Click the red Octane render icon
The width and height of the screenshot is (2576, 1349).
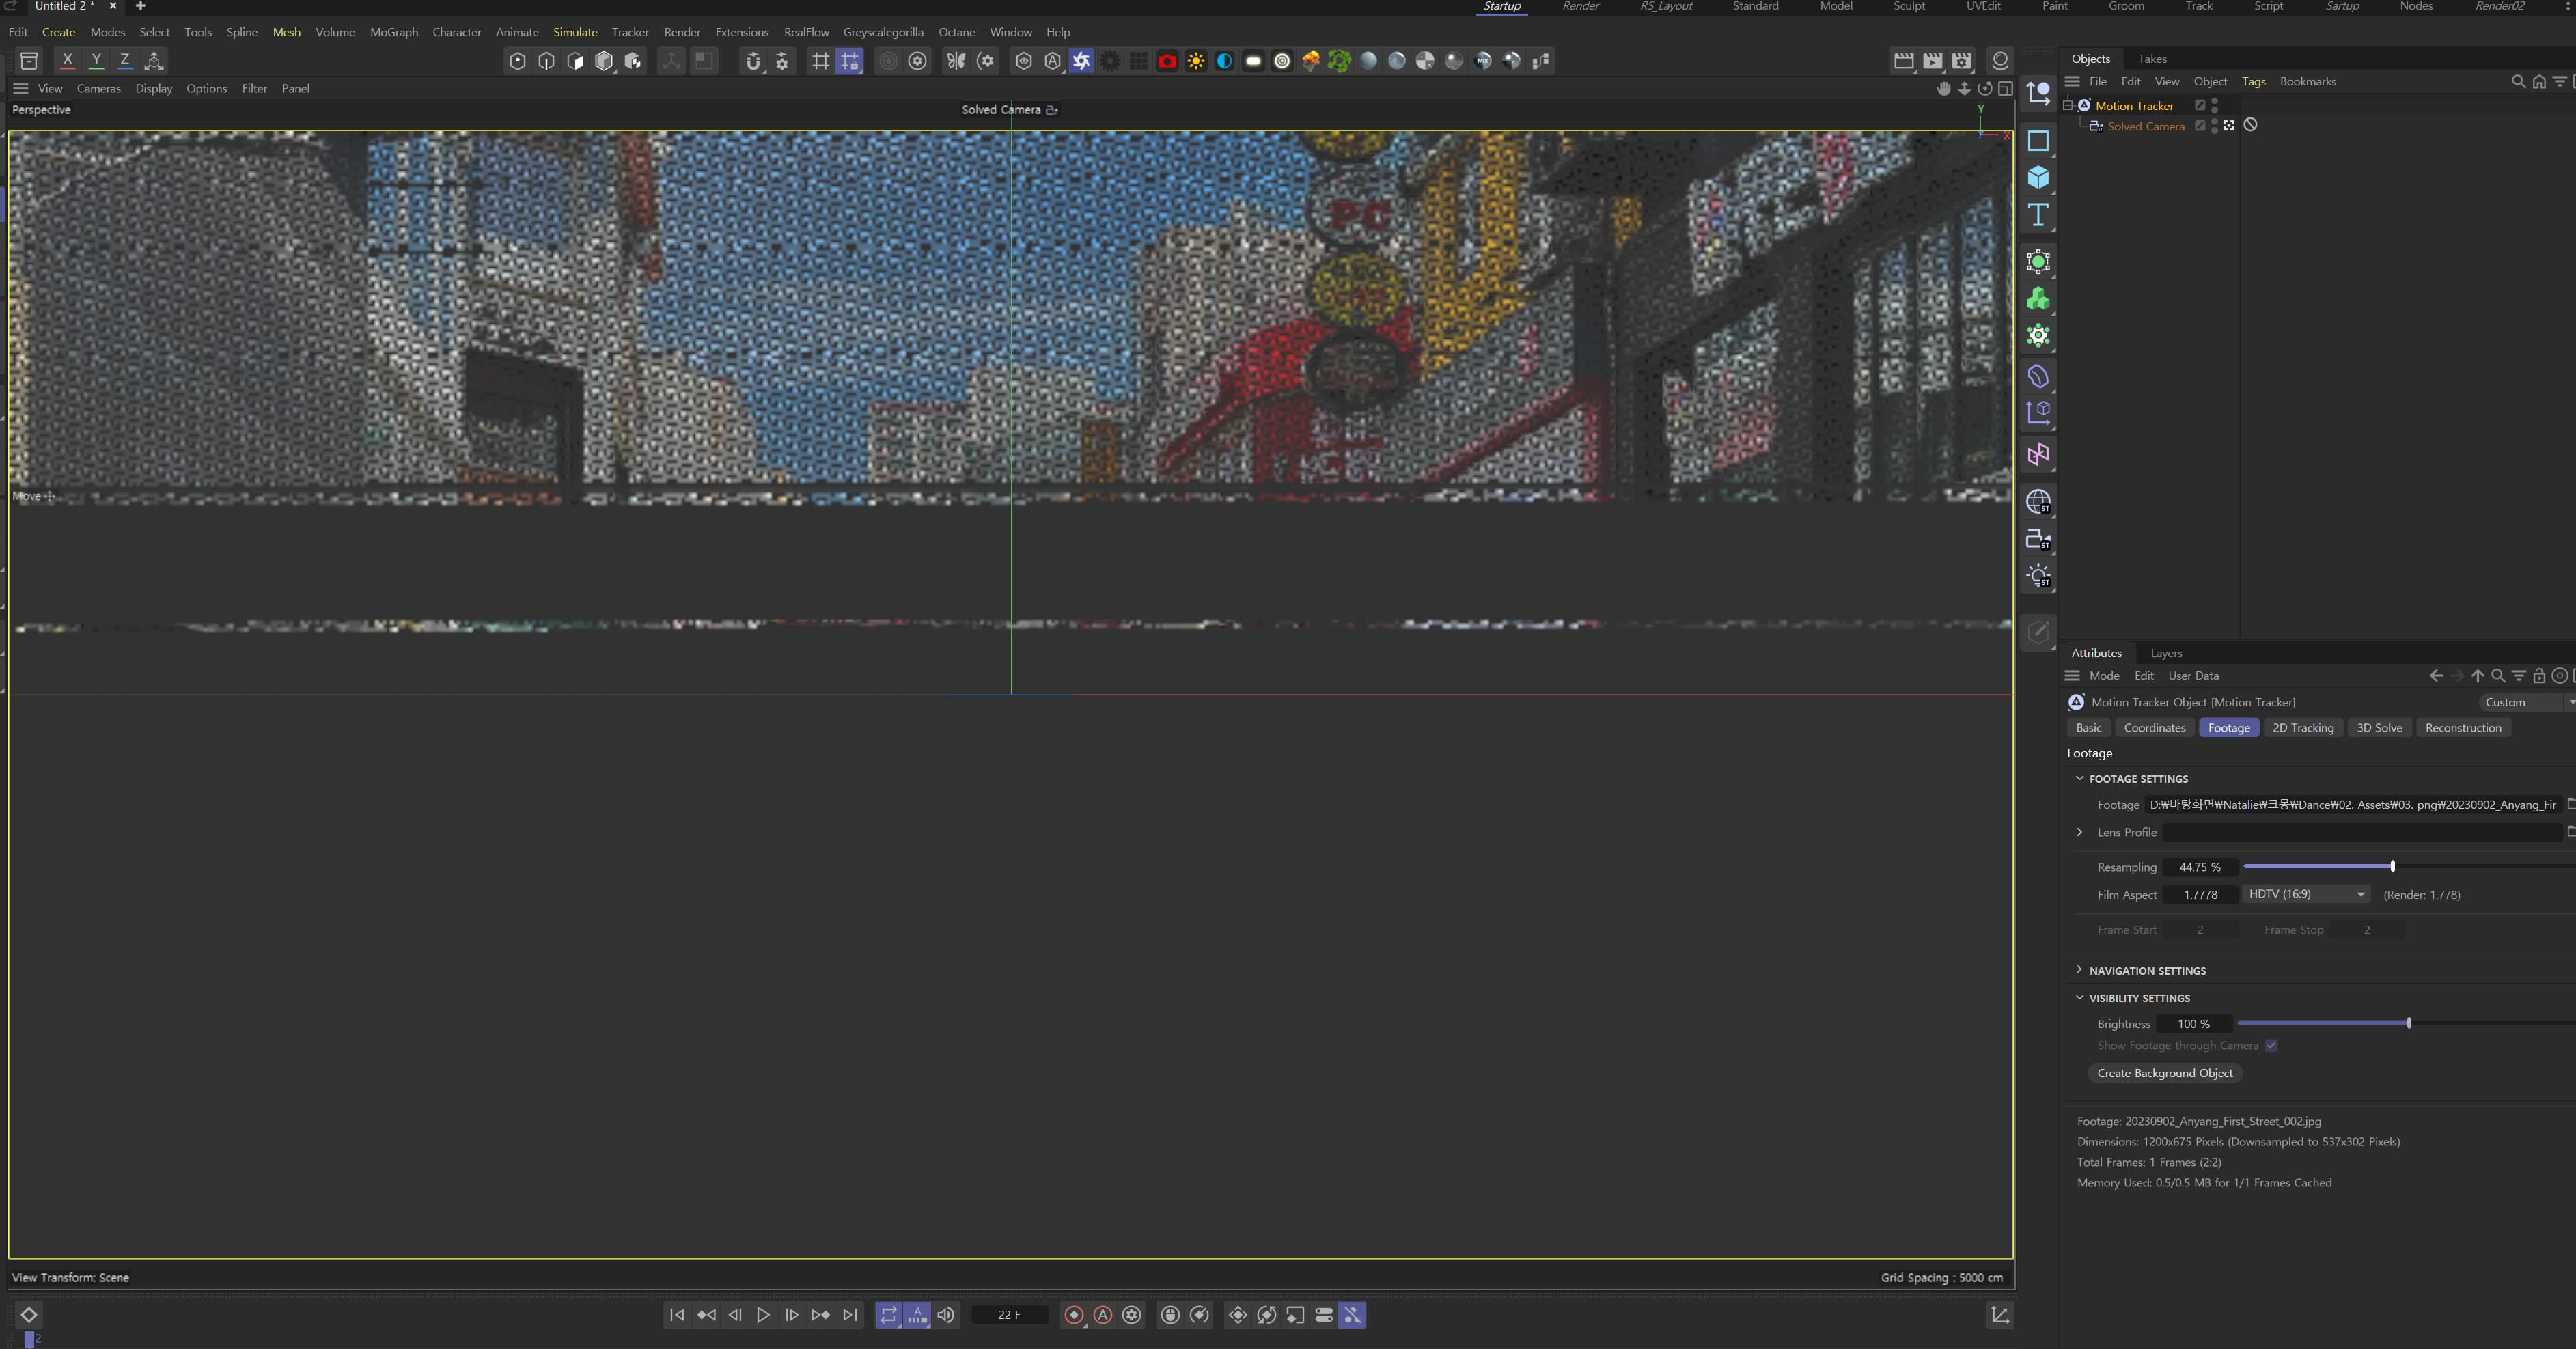(x=1167, y=61)
